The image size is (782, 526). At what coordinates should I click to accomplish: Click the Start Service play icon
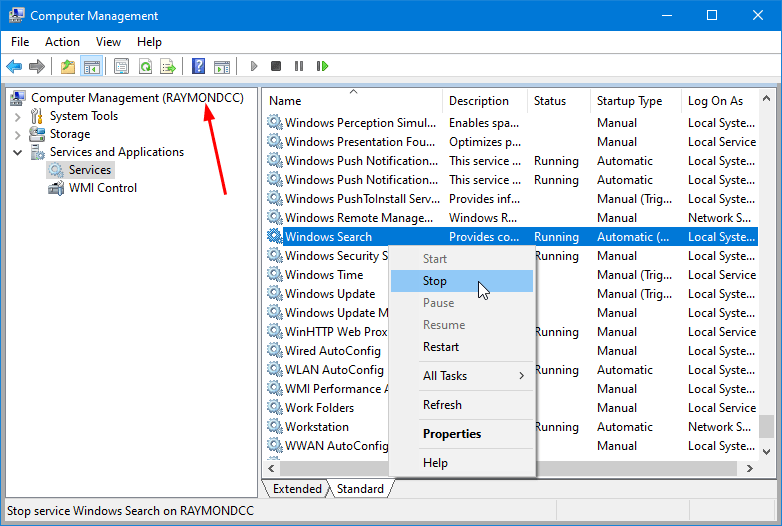(x=254, y=66)
